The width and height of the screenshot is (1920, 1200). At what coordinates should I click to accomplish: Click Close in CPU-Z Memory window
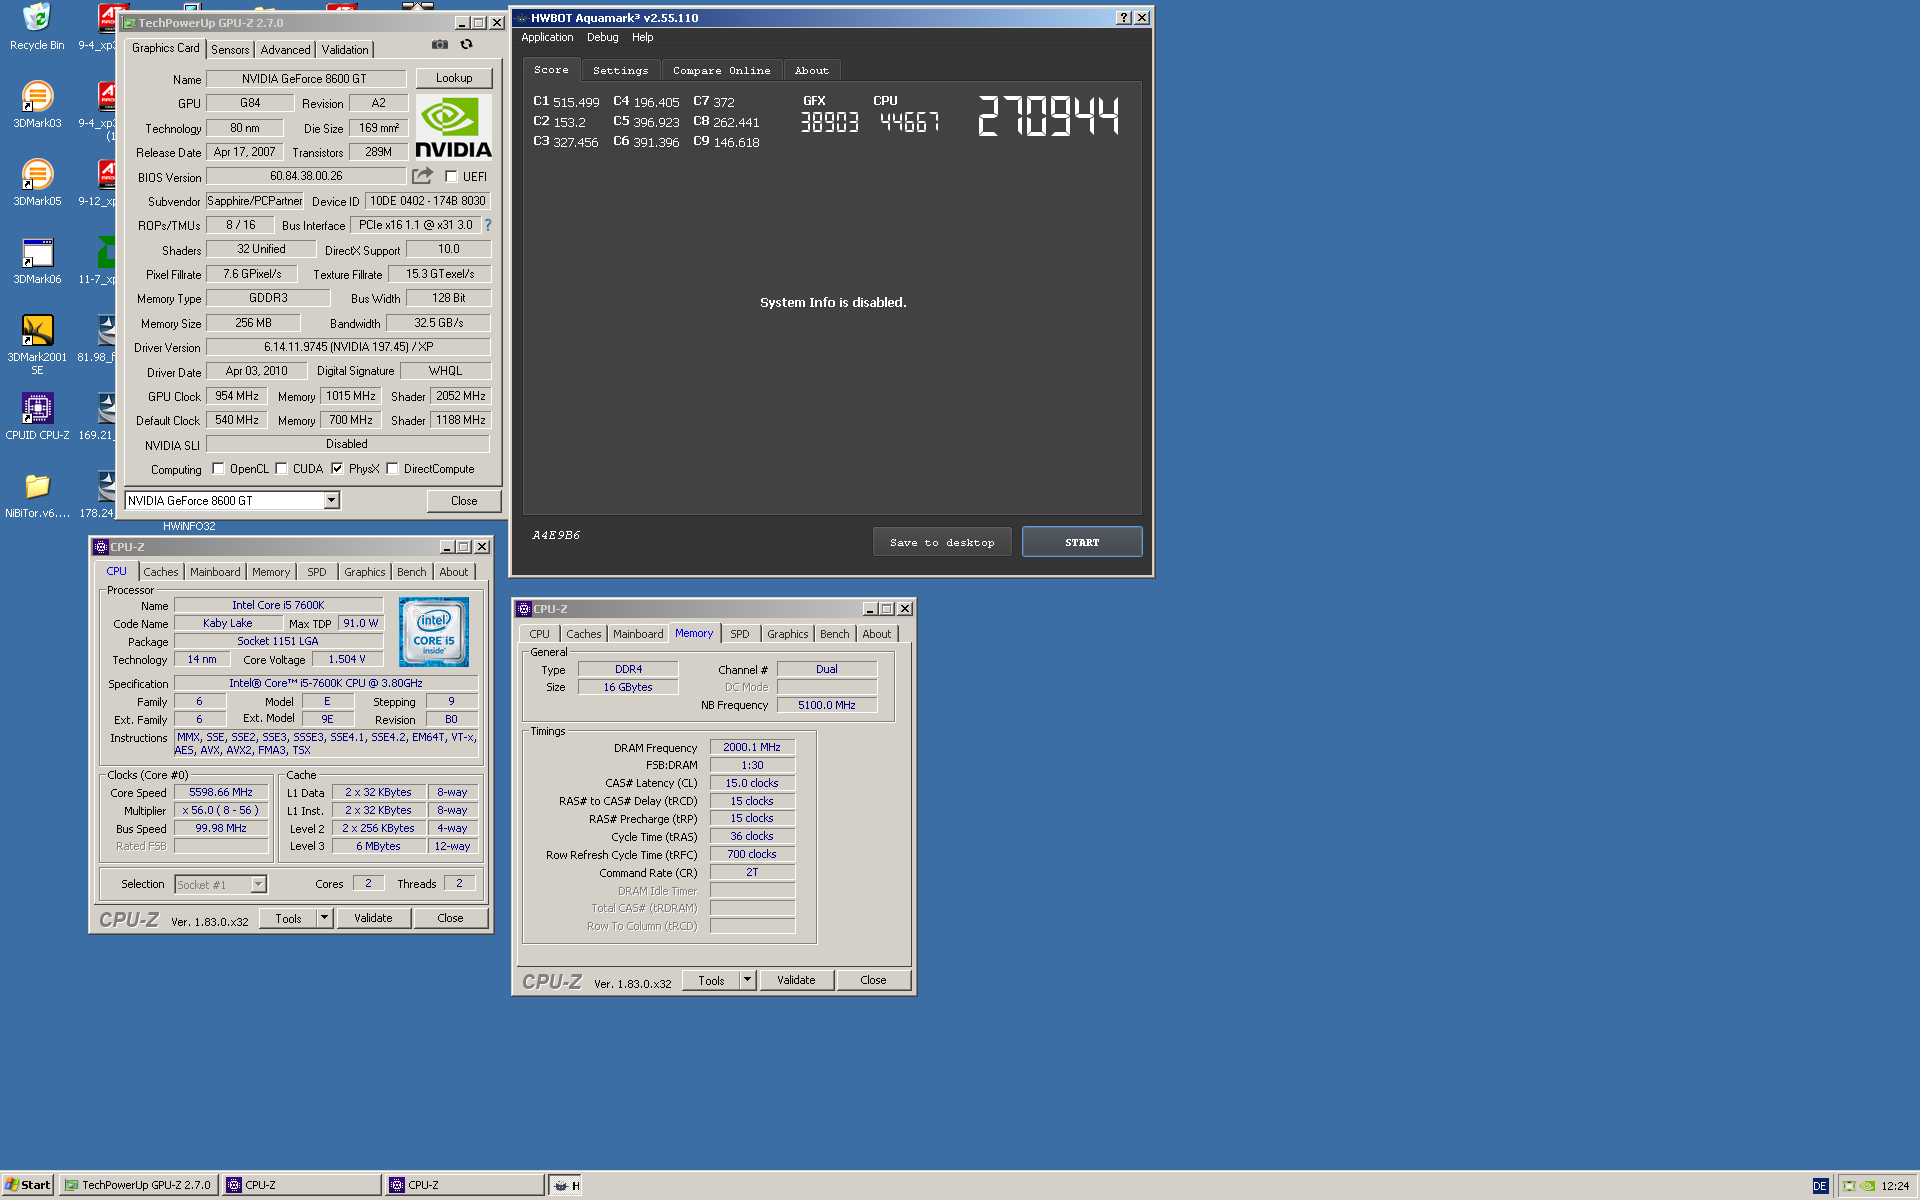(873, 980)
